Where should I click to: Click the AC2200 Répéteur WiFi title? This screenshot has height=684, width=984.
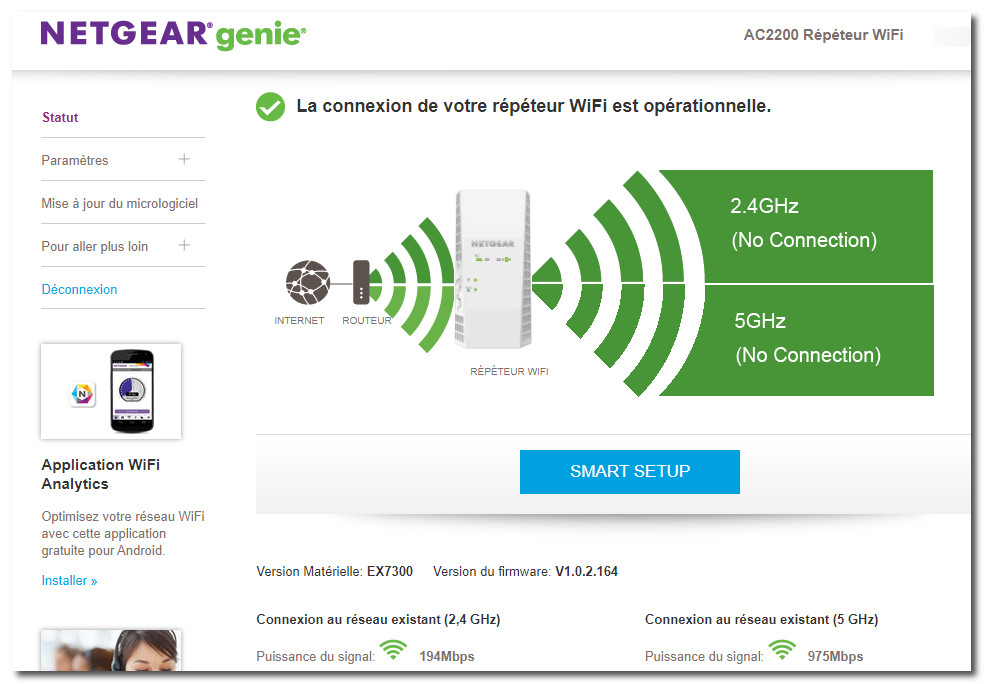[x=823, y=35]
